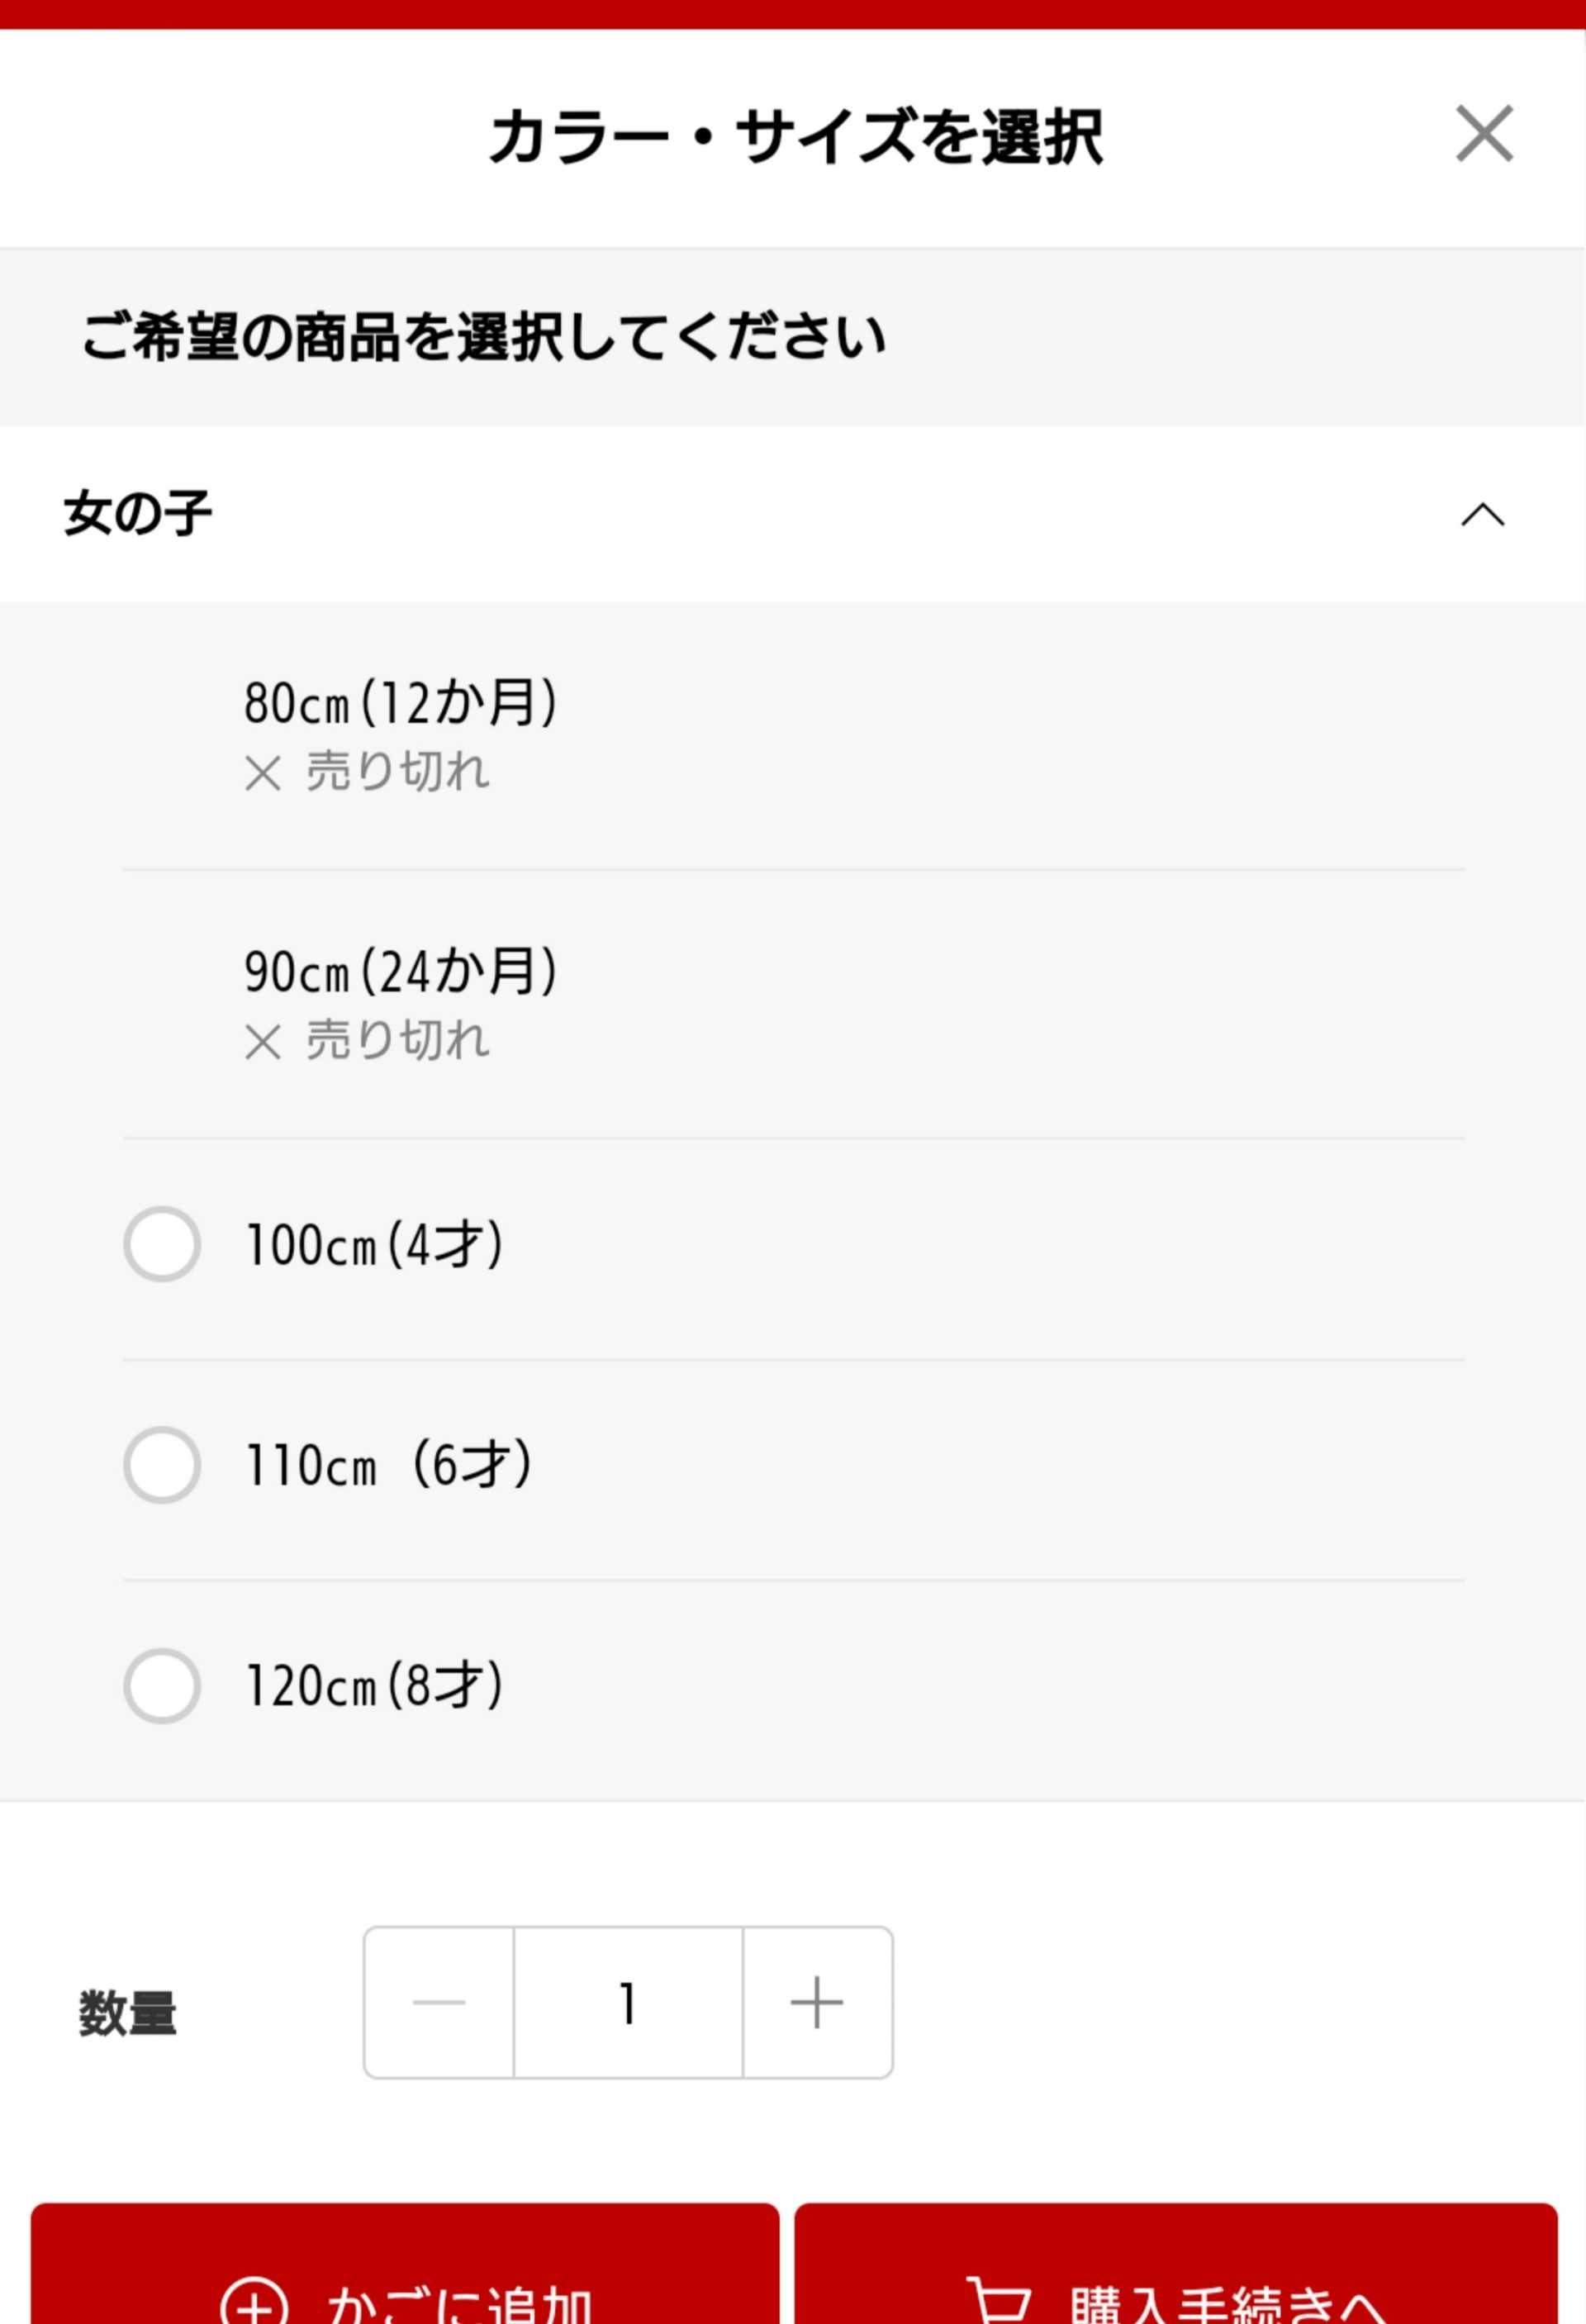Select the 100cm (4才) radio button
The height and width of the screenshot is (2324, 1586).
(162, 1244)
